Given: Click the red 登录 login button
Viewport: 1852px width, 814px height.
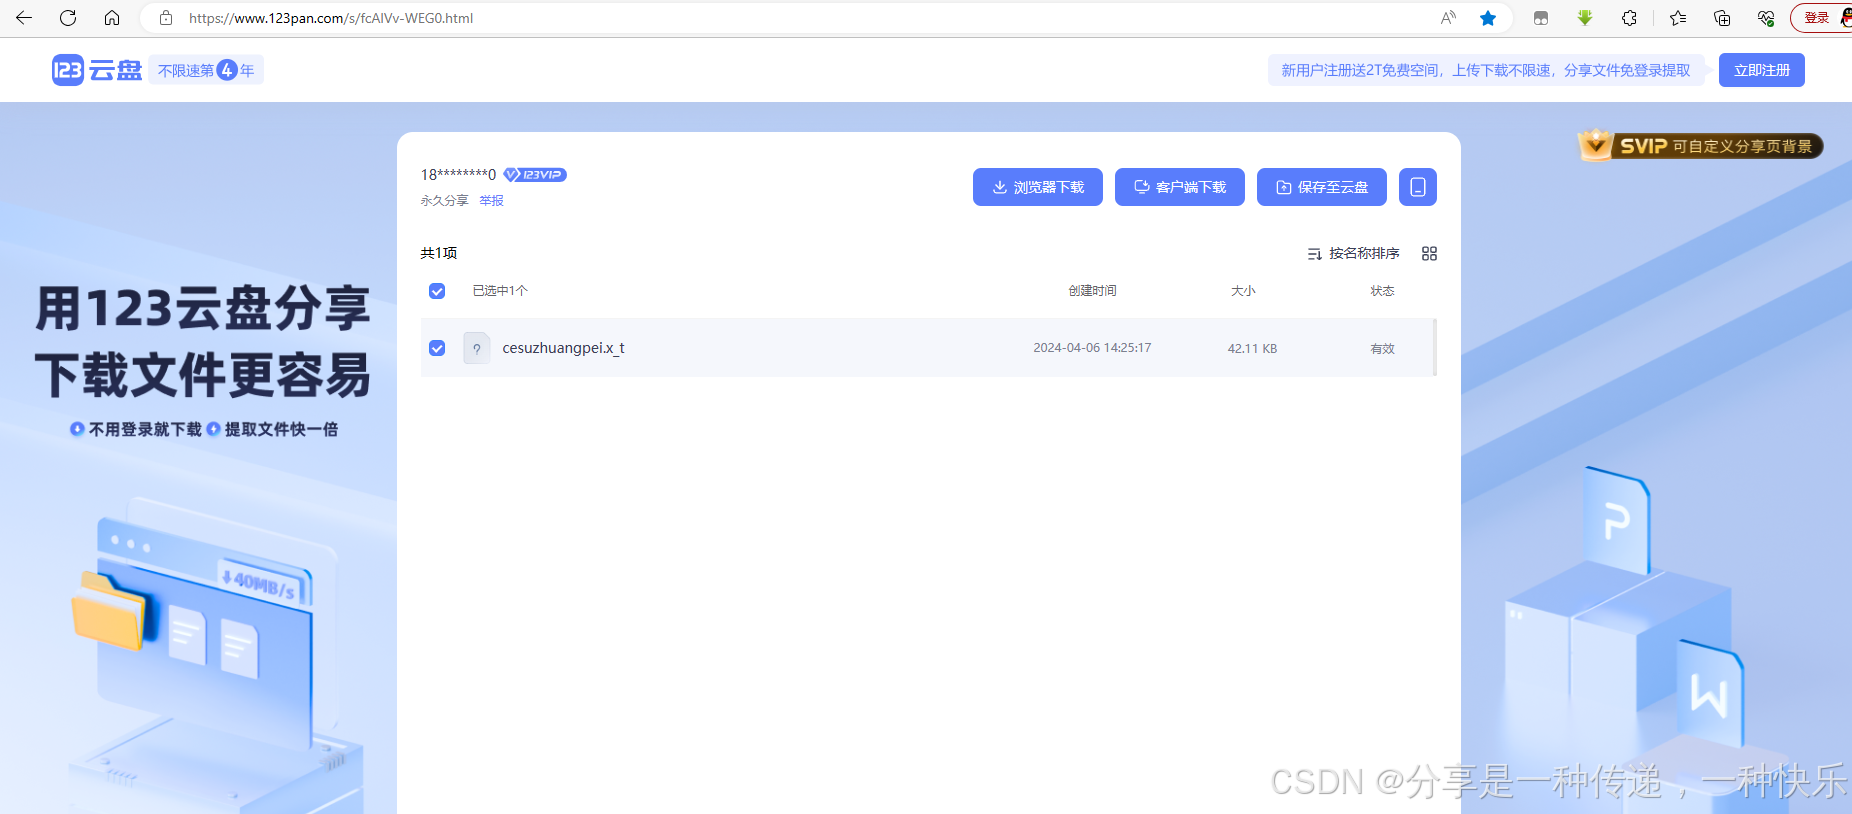Looking at the screenshot, I should 1820,18.
